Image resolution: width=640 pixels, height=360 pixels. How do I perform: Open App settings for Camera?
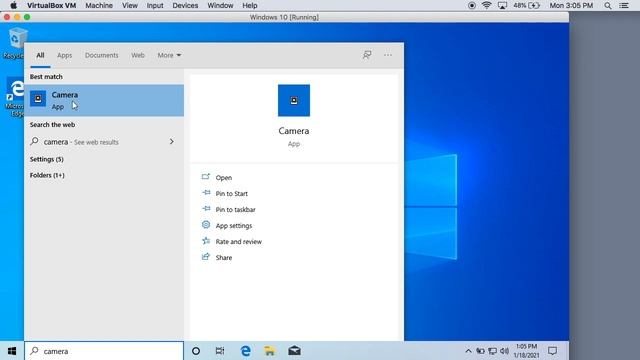(x=234, y=225)
